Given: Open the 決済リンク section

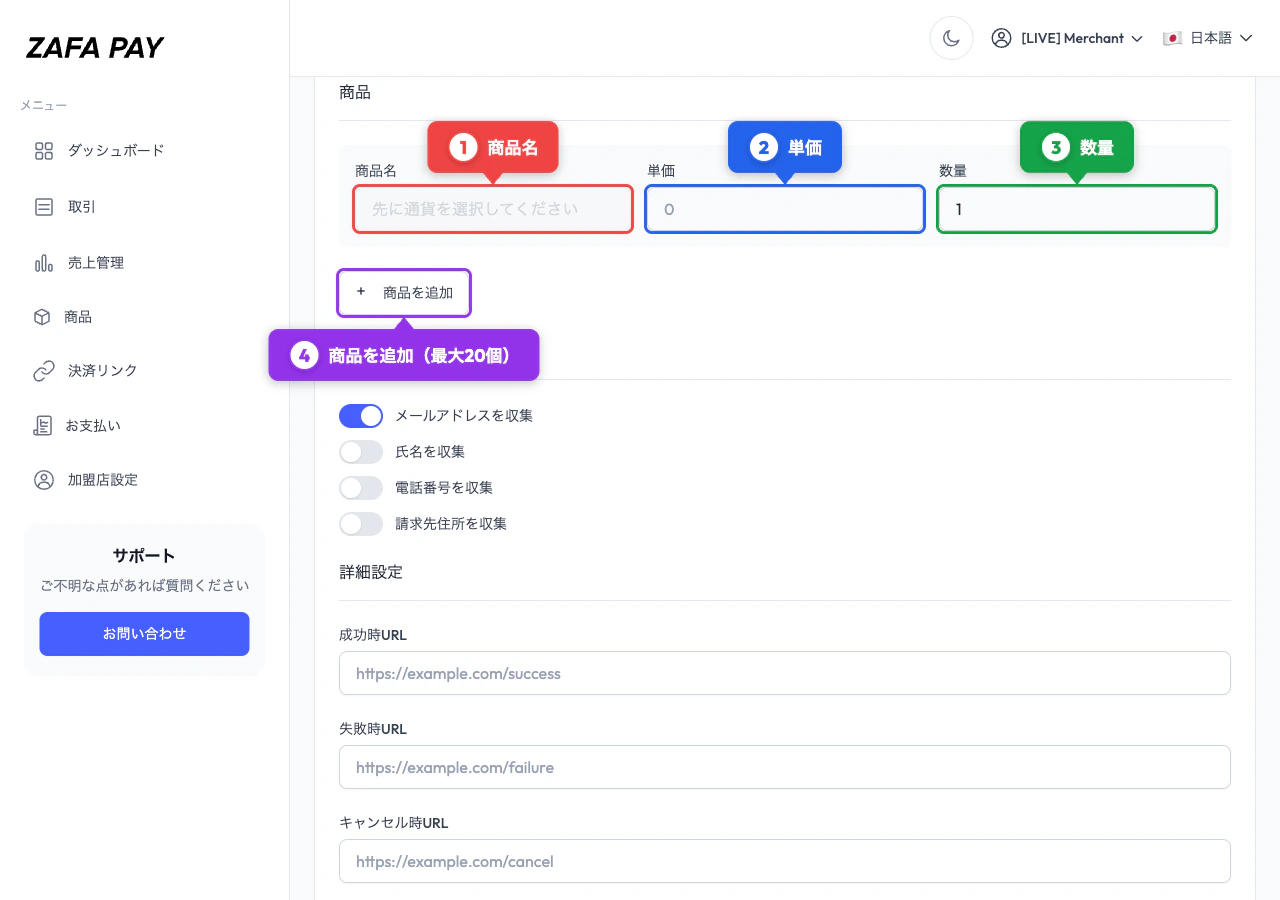Looking at the screenshot, I should pos(44,370).
